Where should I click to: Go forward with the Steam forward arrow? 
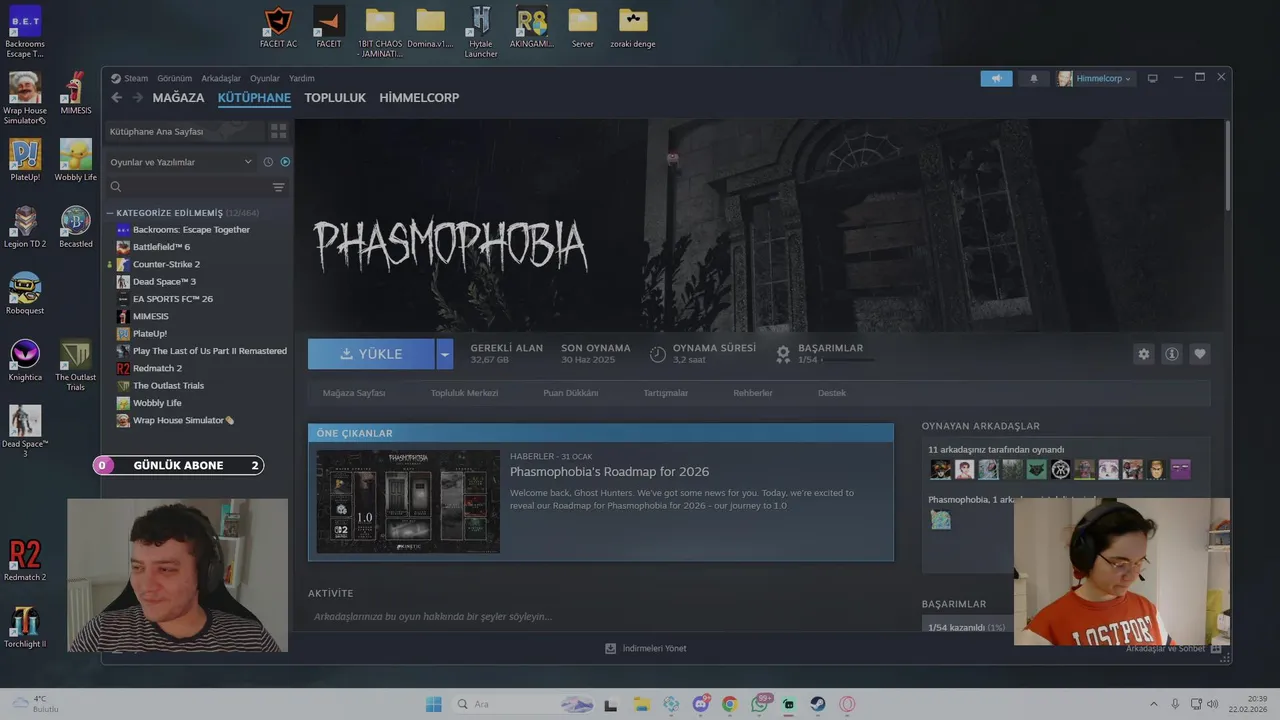tap(136, 98)
